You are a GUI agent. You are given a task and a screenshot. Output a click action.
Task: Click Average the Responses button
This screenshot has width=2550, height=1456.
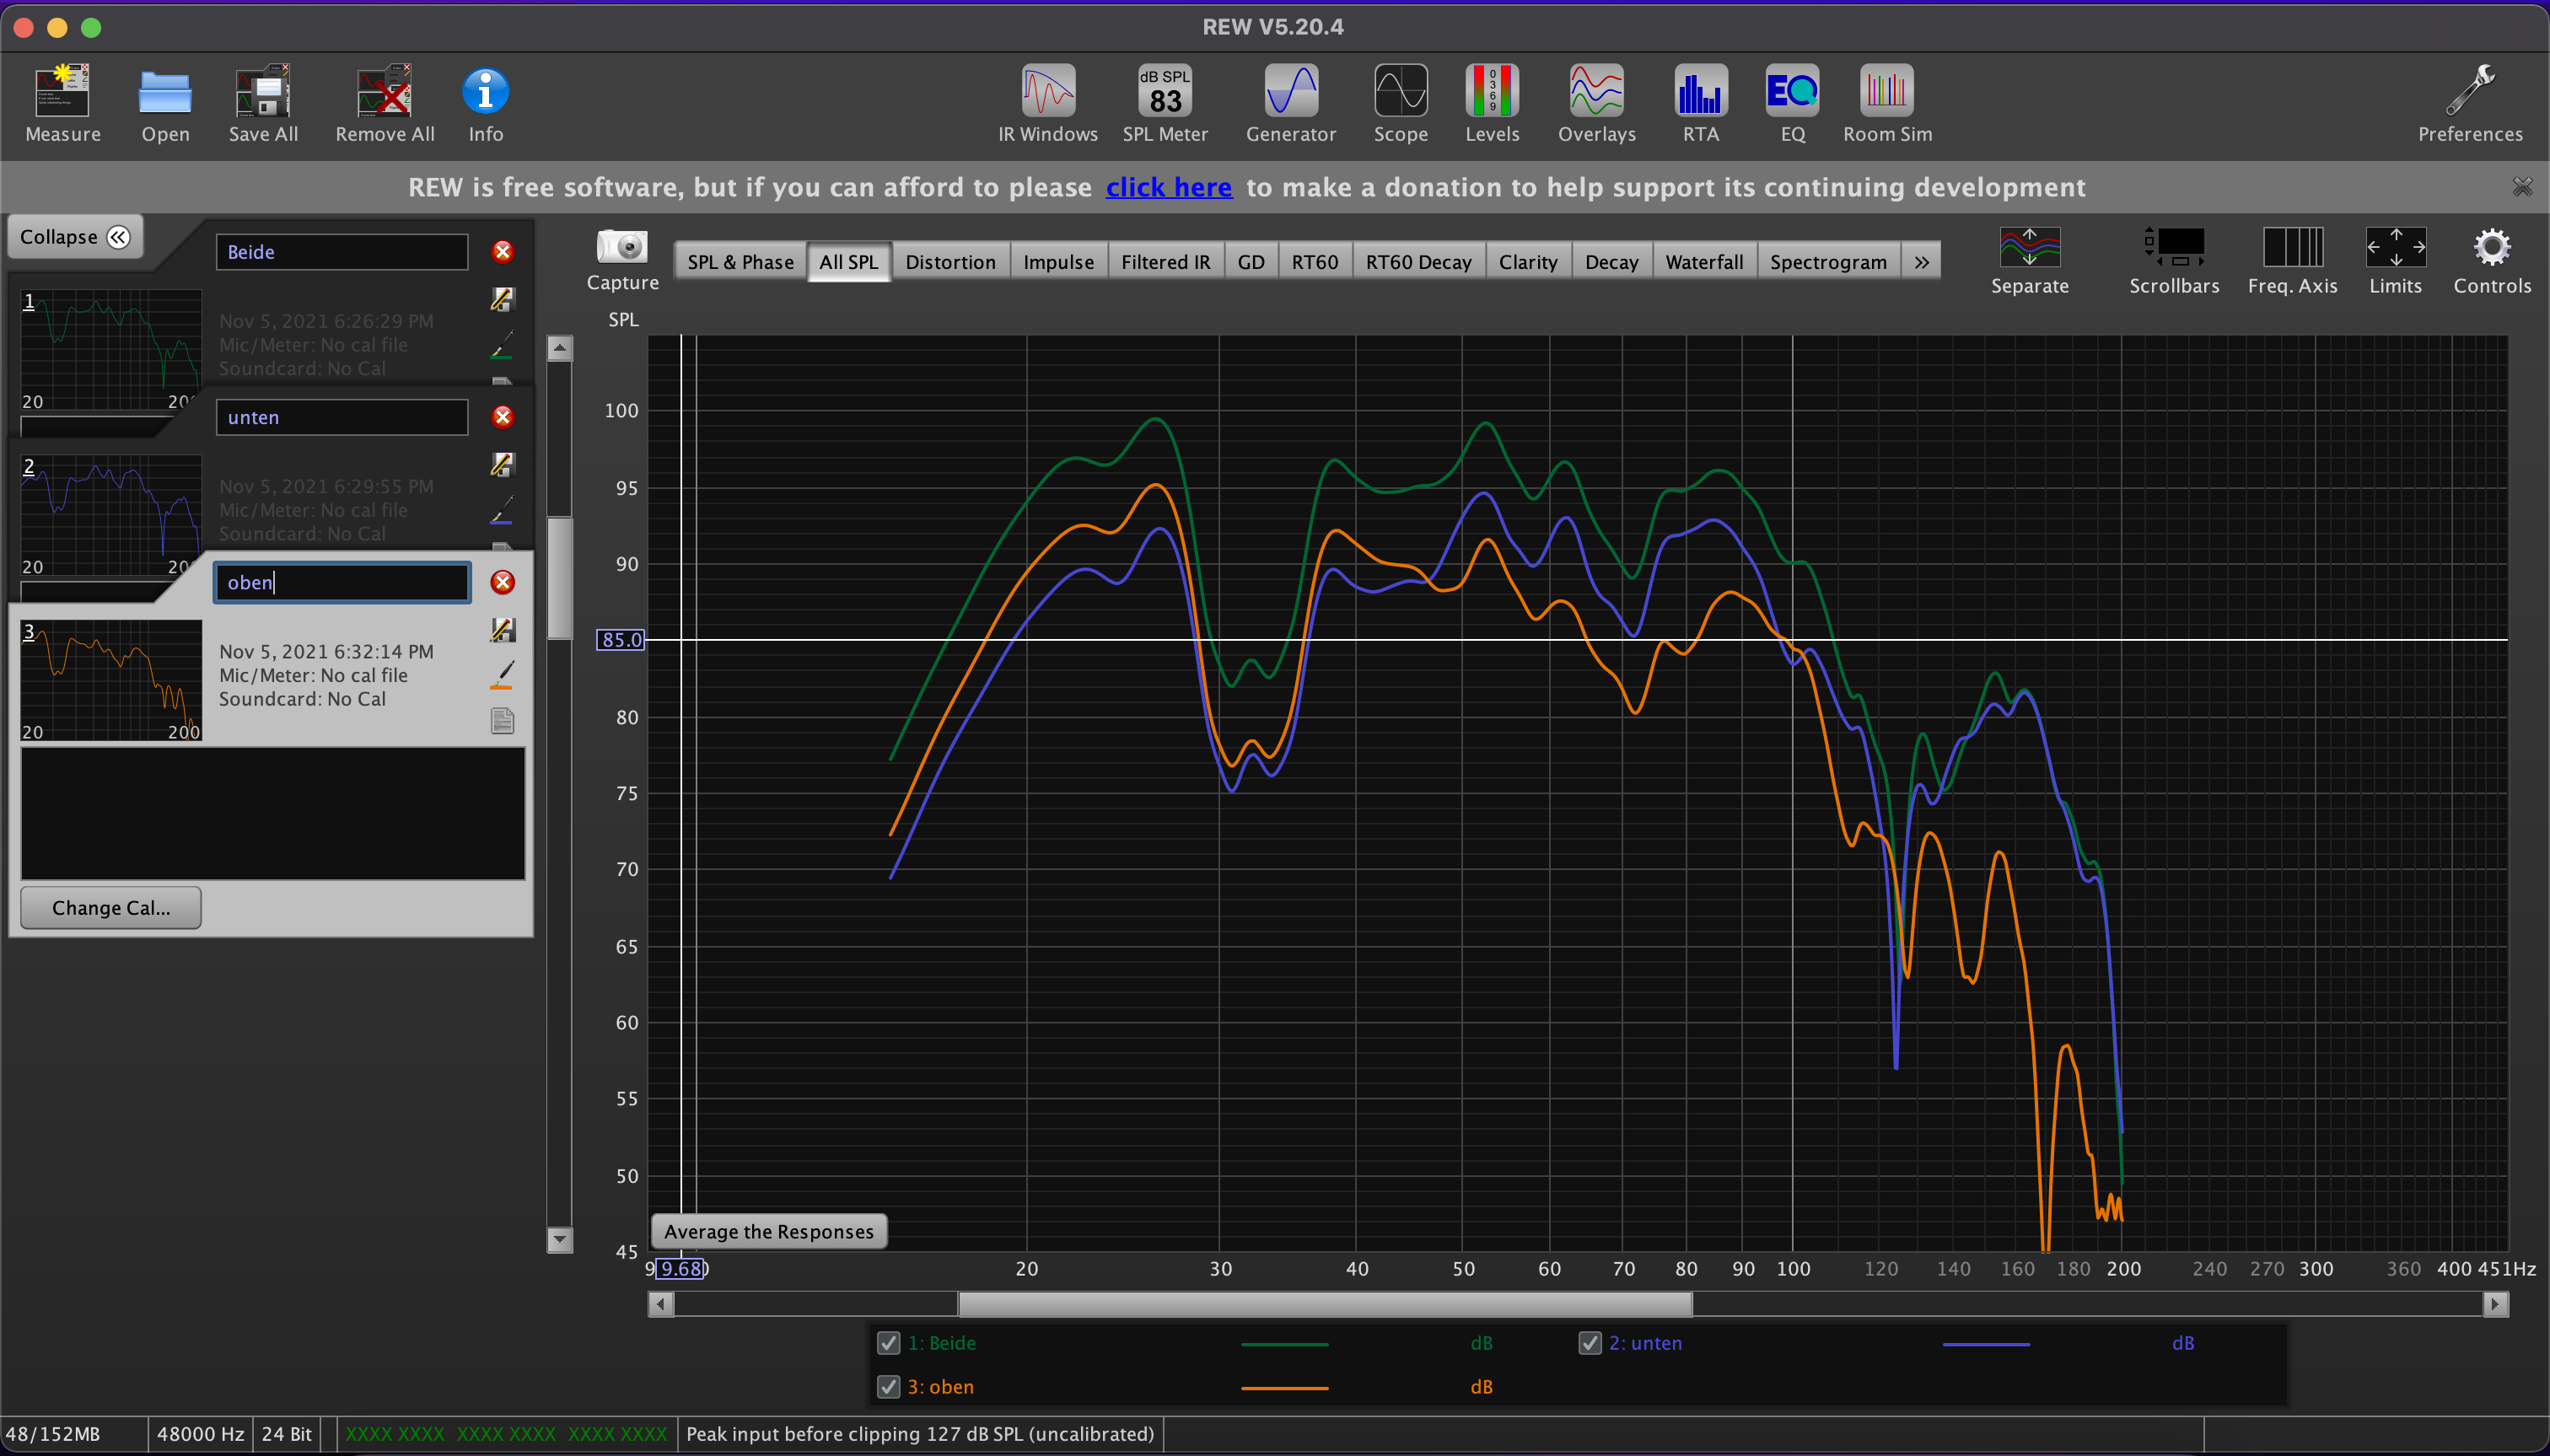tap(768, 1231)
